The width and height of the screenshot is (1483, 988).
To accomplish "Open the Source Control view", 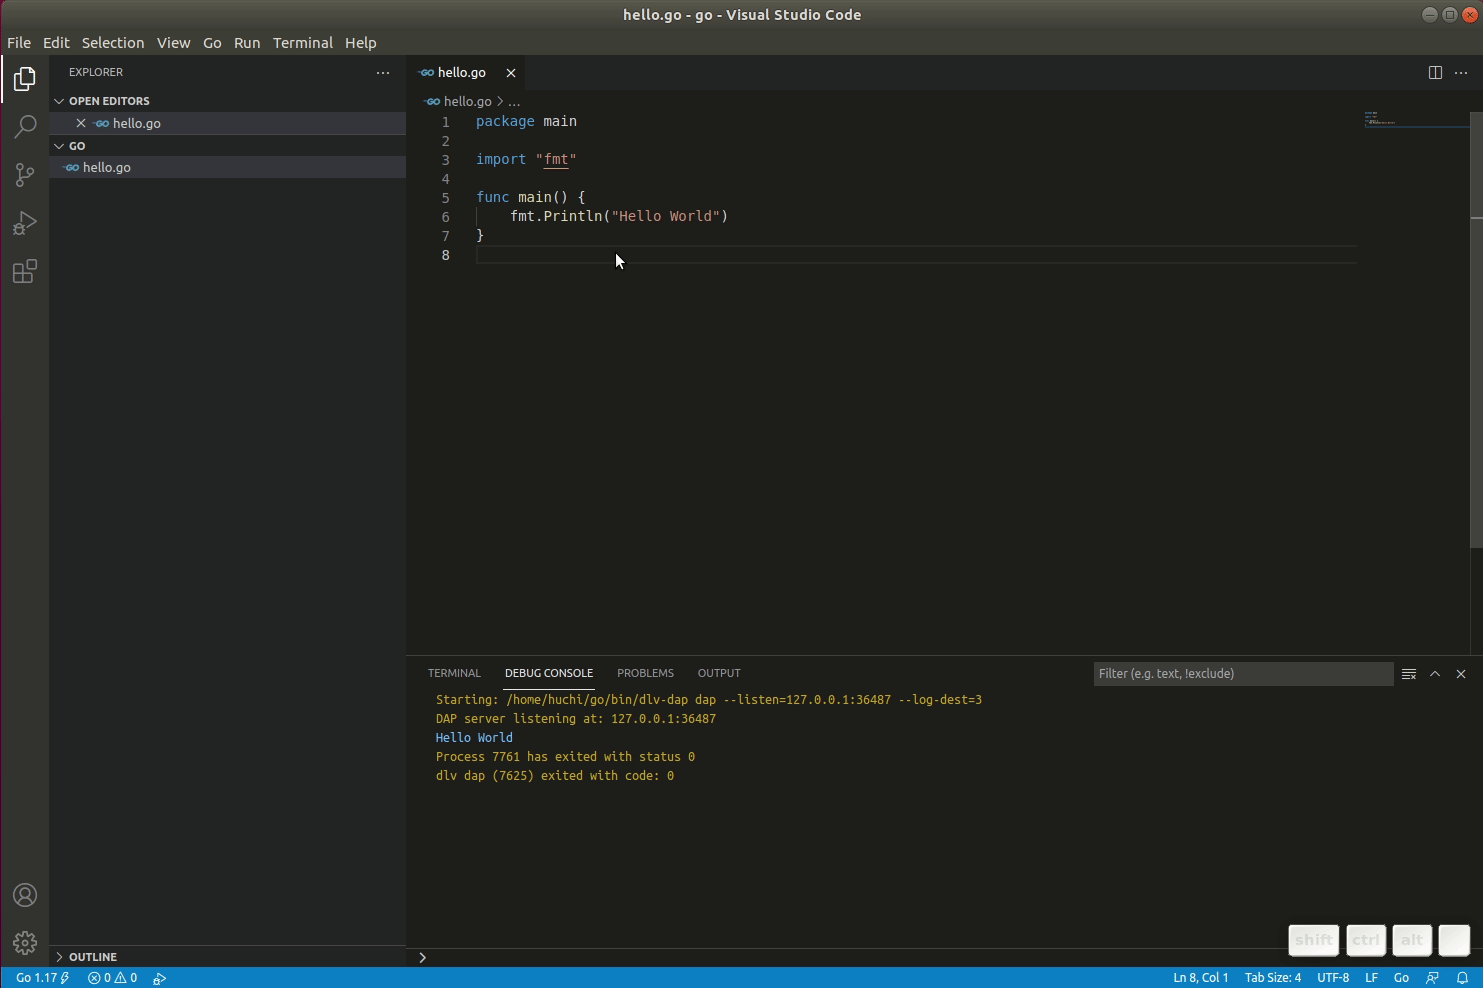I will 25,175.
